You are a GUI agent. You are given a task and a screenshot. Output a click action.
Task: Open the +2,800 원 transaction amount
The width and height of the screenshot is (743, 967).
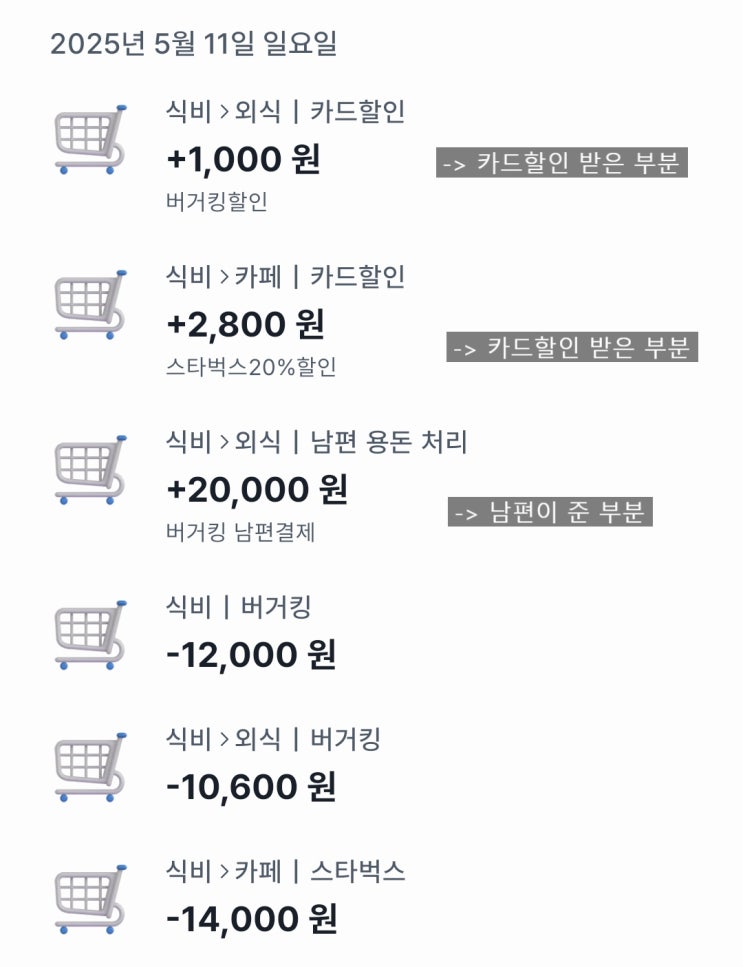(245, 325)
